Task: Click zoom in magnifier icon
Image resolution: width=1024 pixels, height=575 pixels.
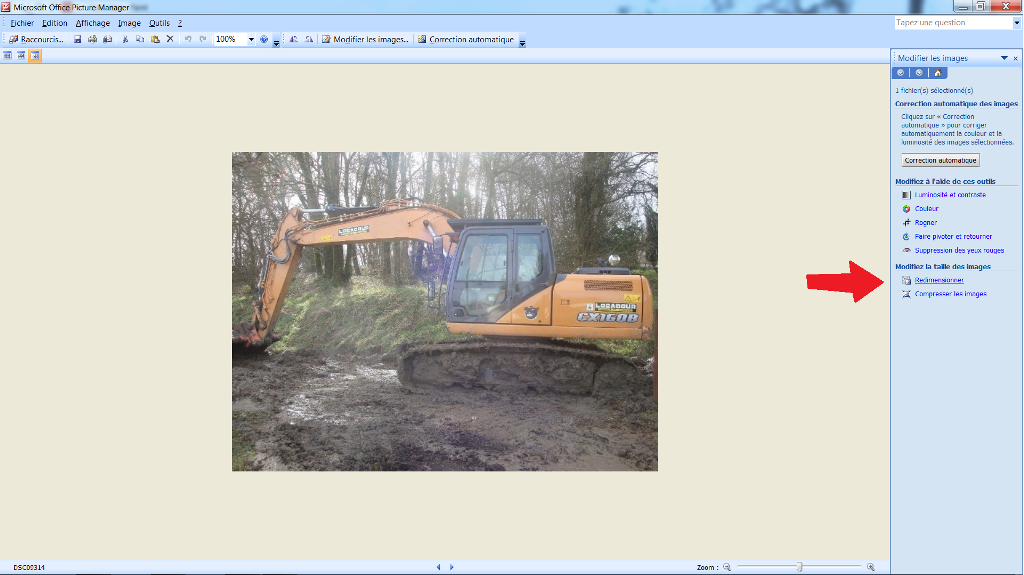Action: [x=871, y=567]
